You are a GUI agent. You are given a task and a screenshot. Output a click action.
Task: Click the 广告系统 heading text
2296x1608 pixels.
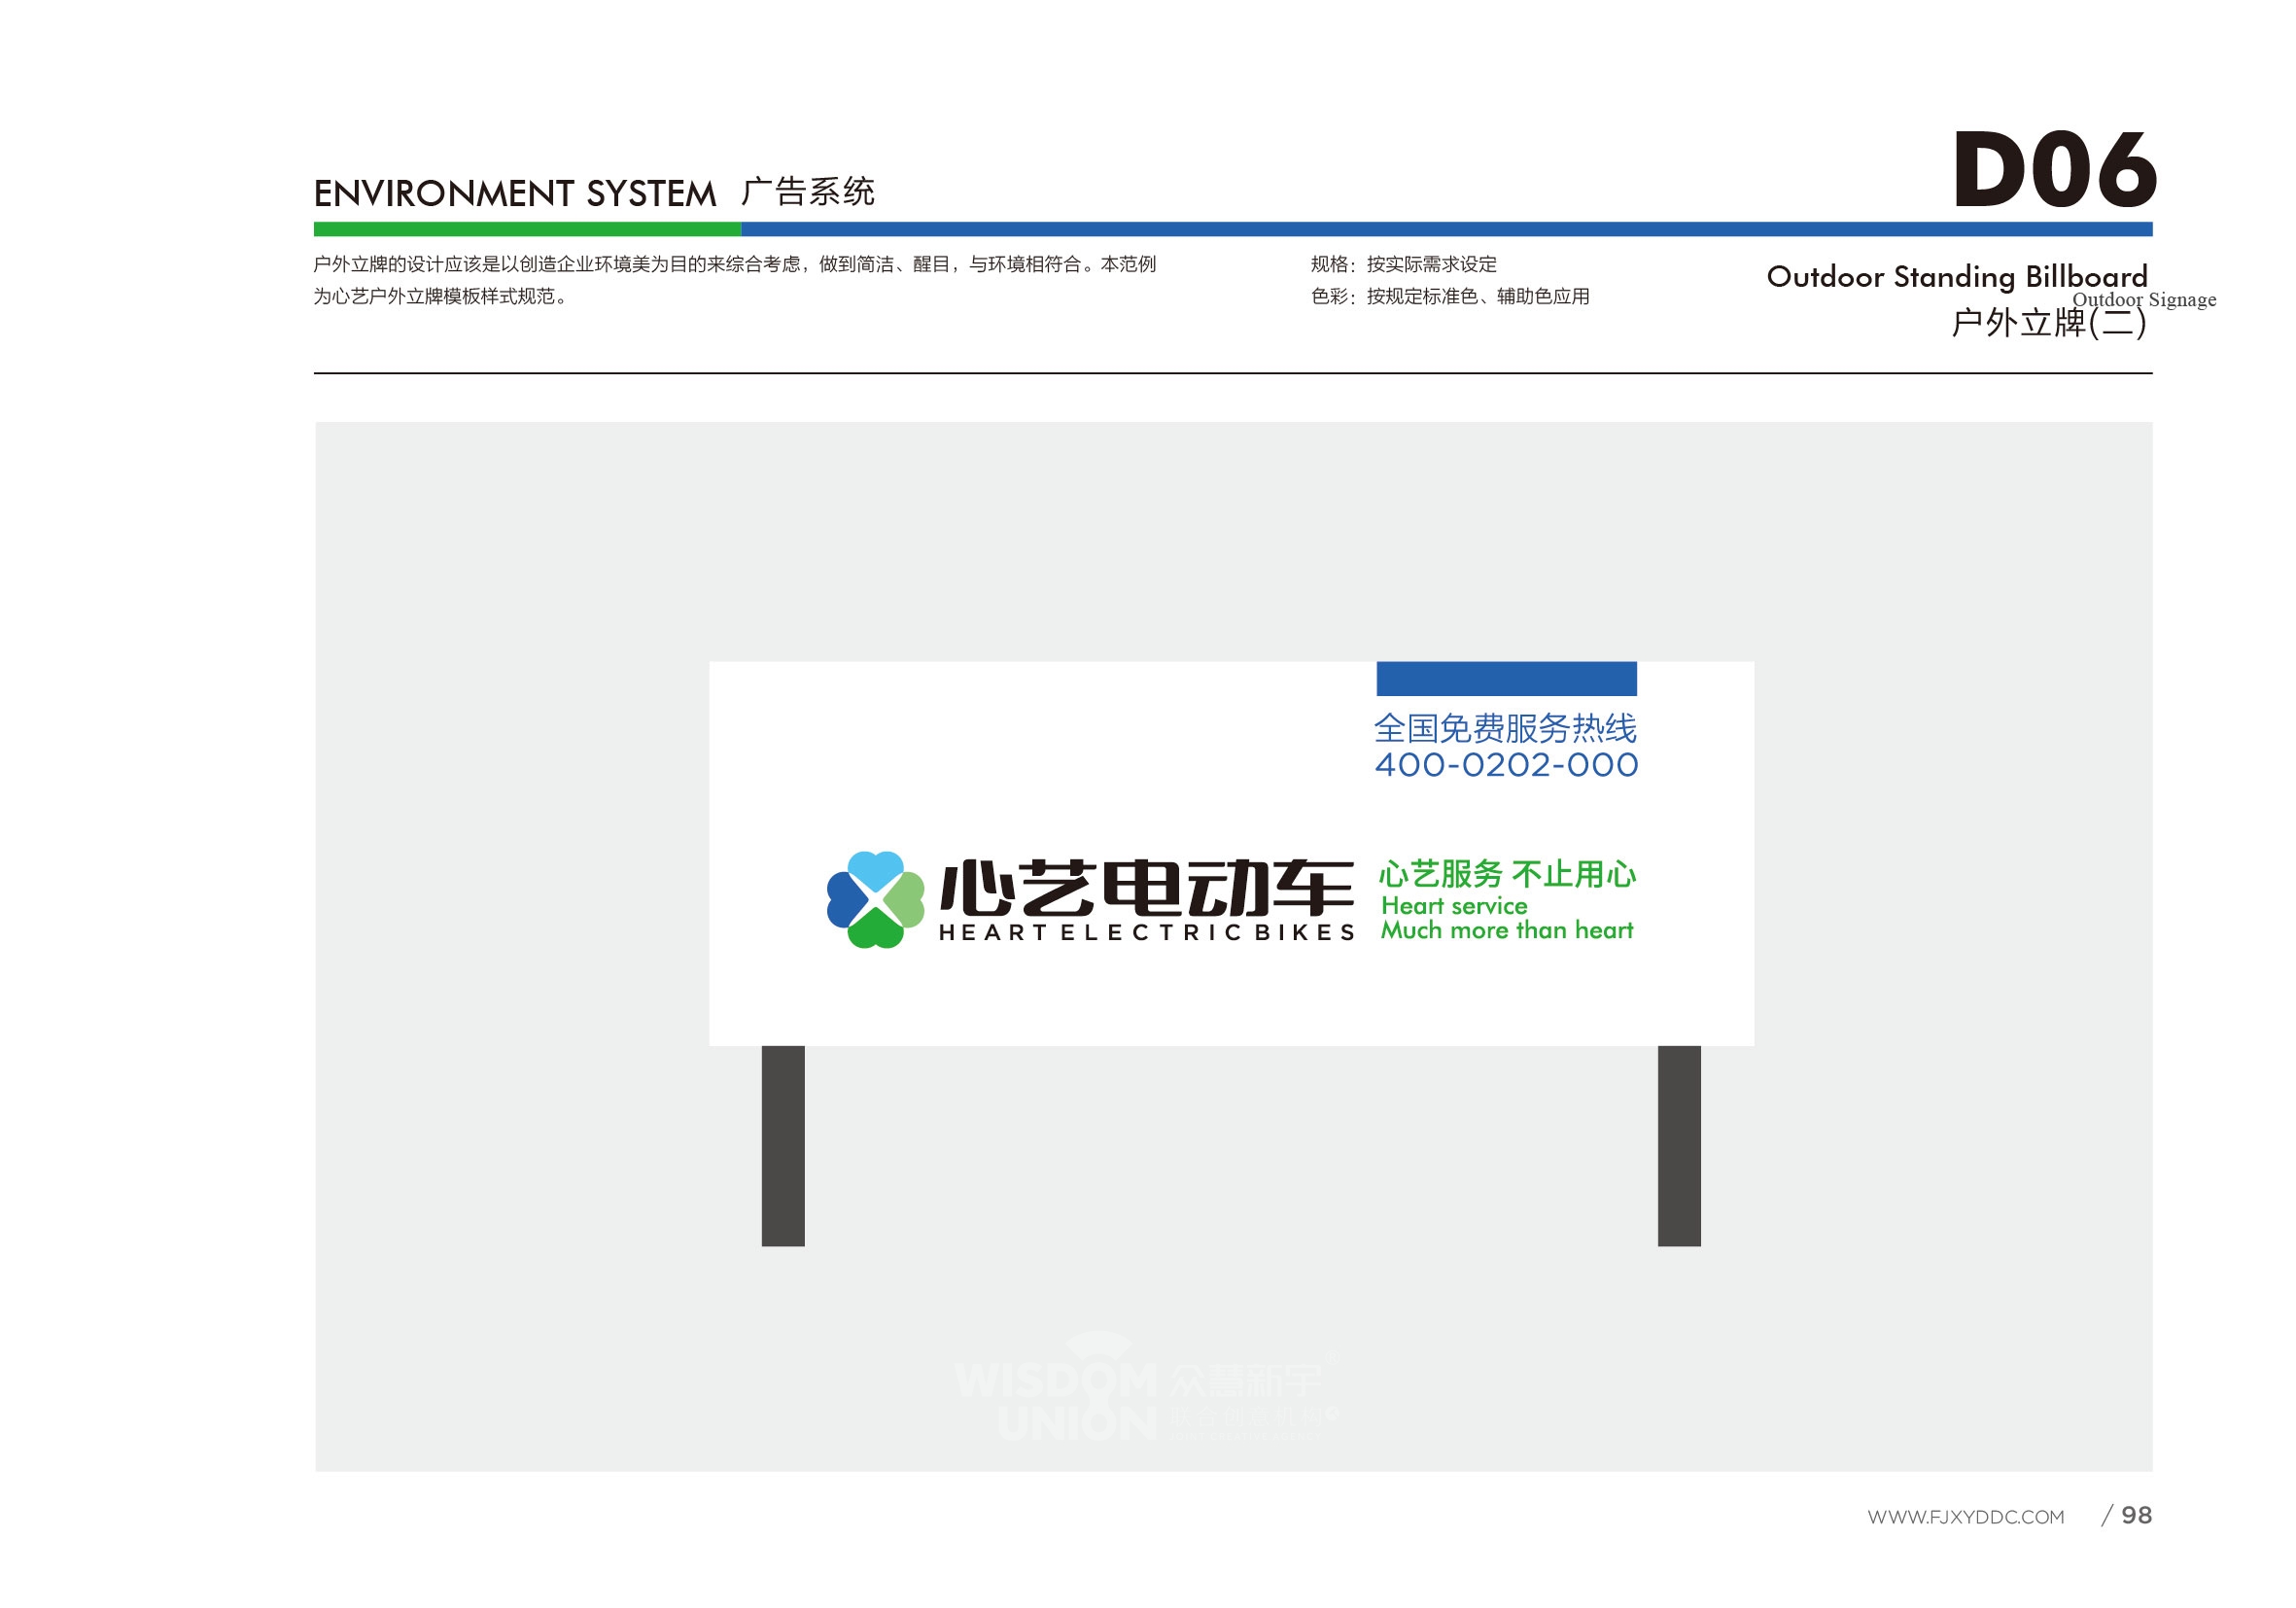coord(808,191)
